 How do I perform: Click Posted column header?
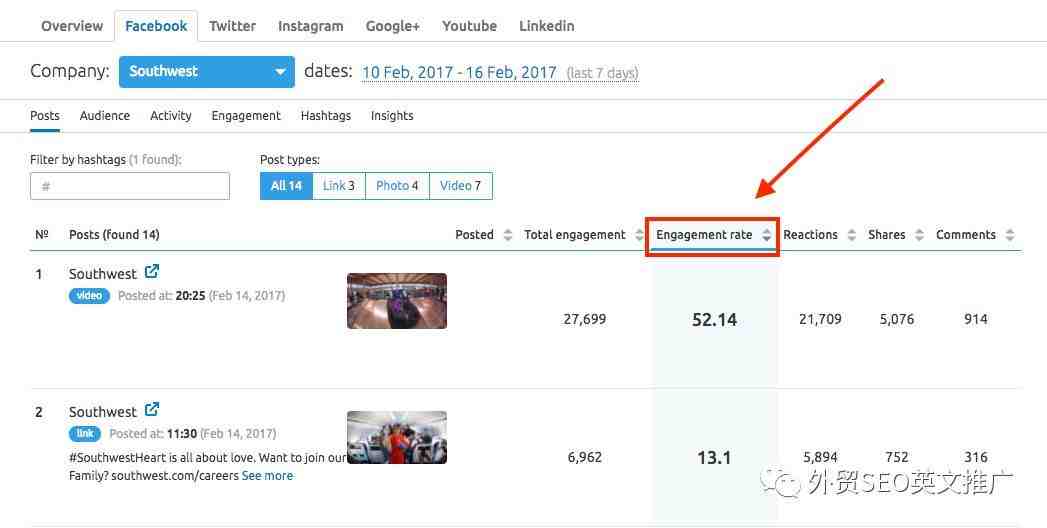475,235
